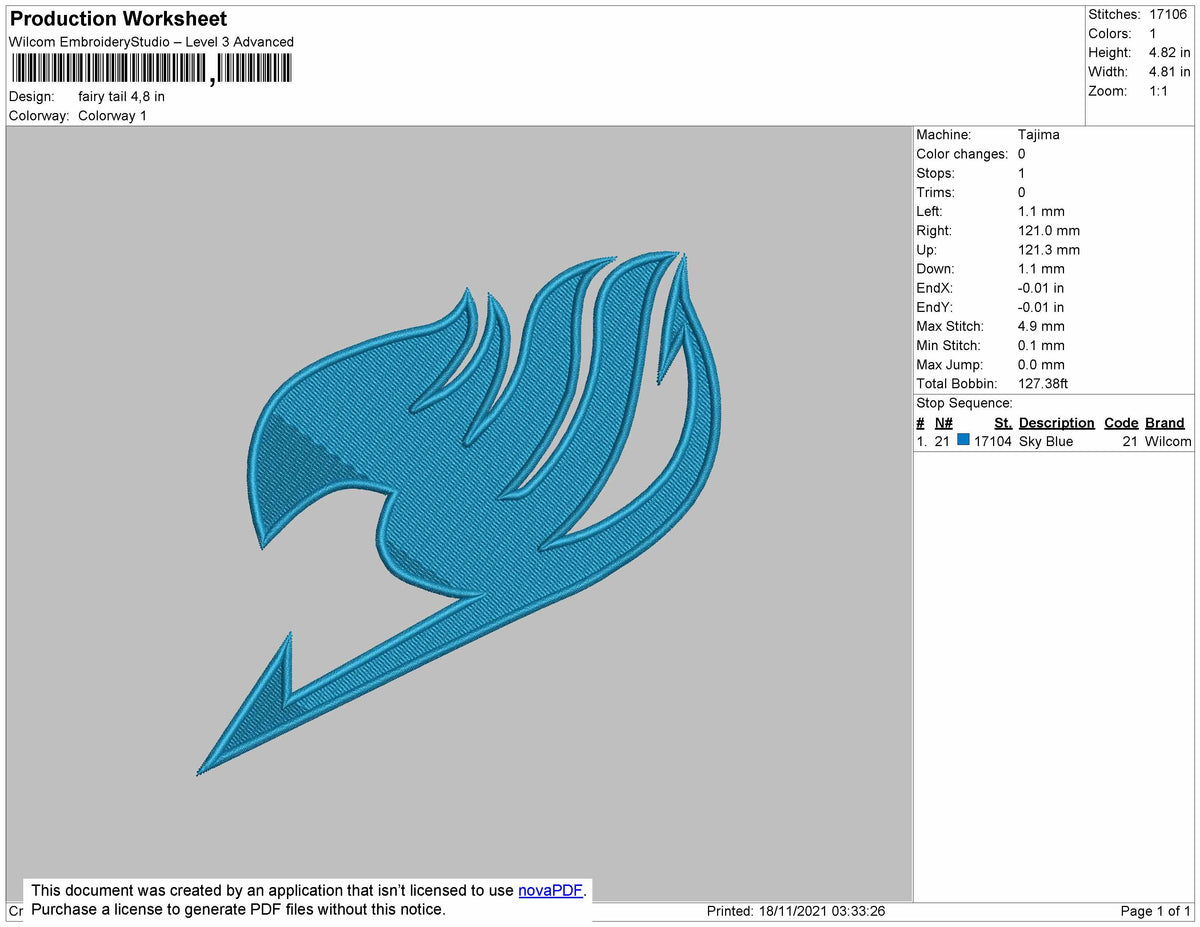Select the 'Colorway 1' value

click(112, 116)
